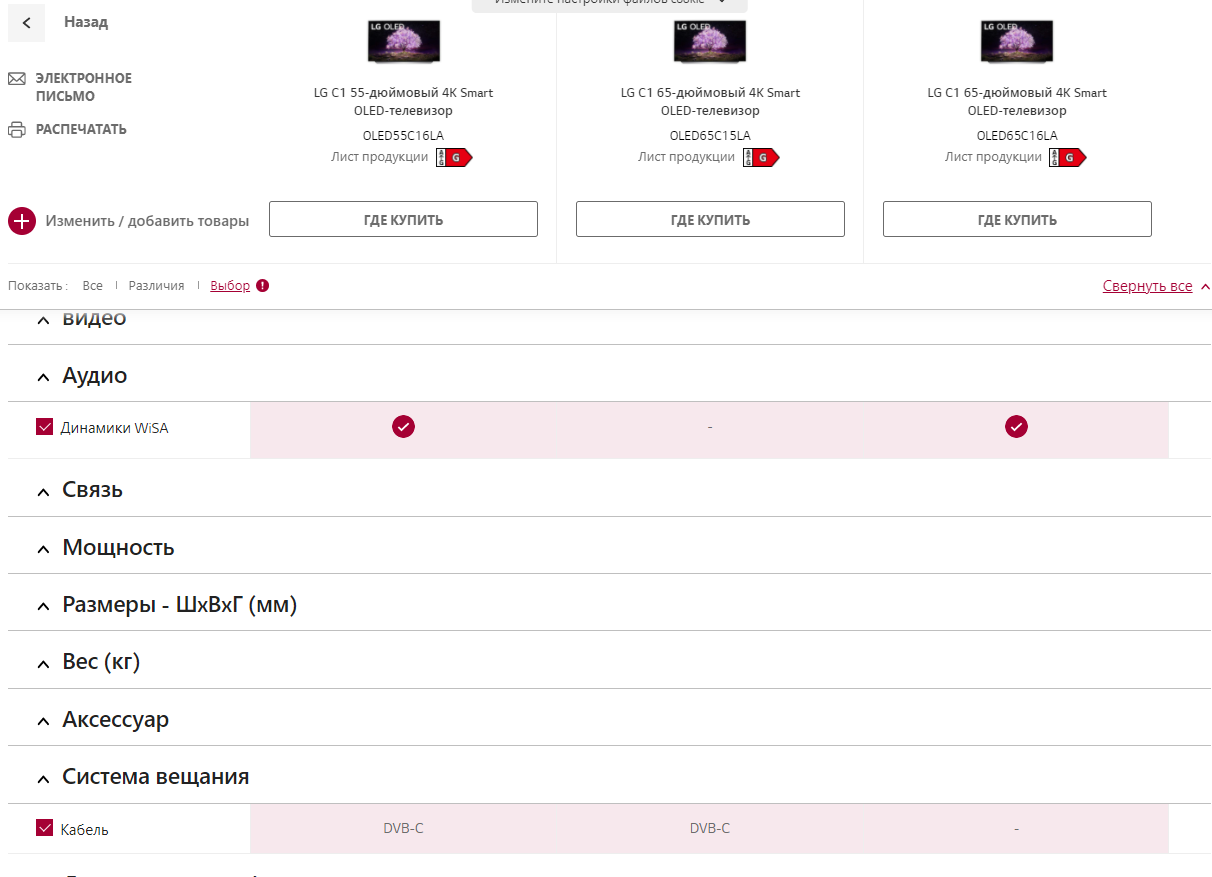
Task: Collapse the Мощность section
Action: [43, 549]
